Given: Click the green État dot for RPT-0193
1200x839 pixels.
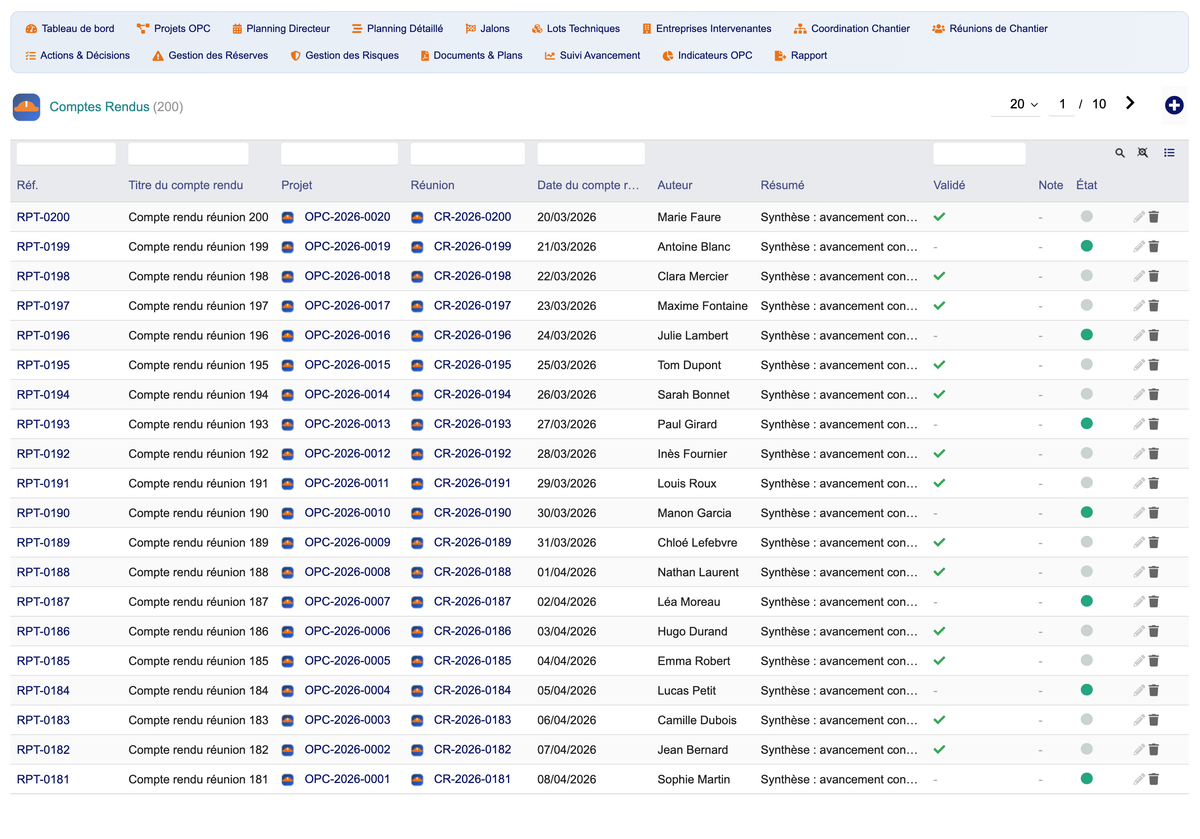Looking at the screenshot, I should pyautogui.click(x=1087, y=424).
